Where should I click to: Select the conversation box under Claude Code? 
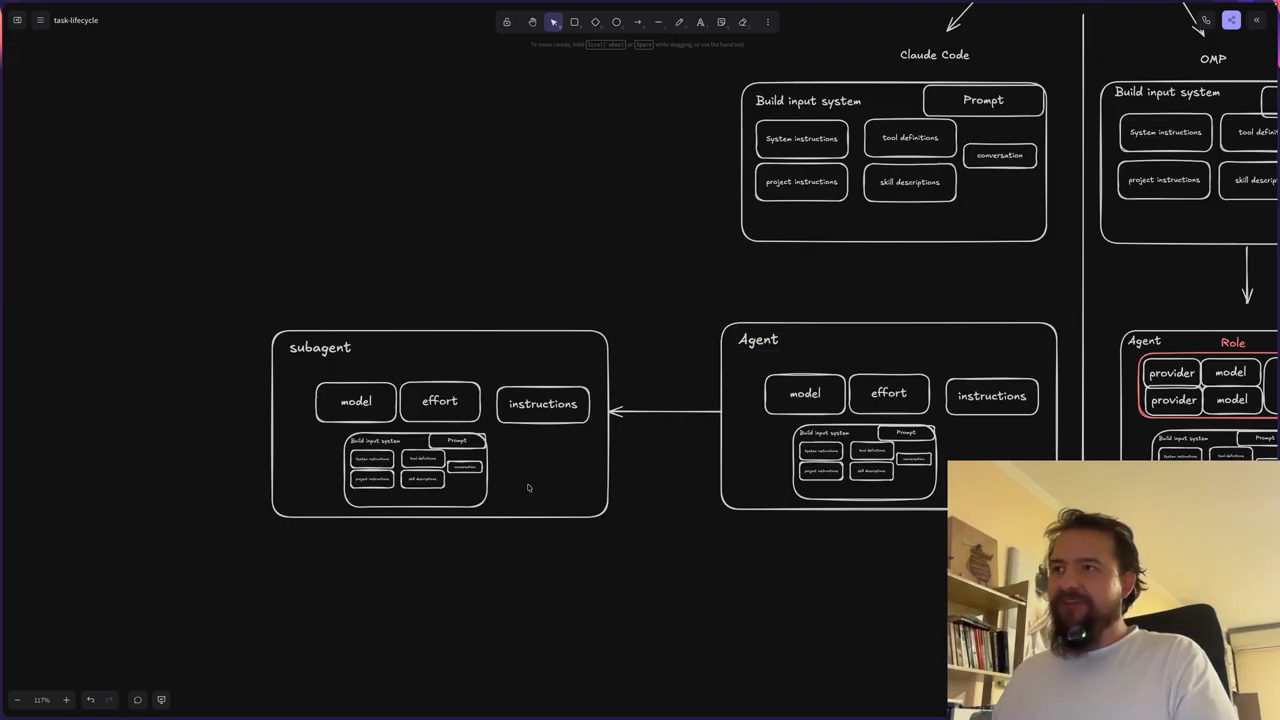point(1000,155)
